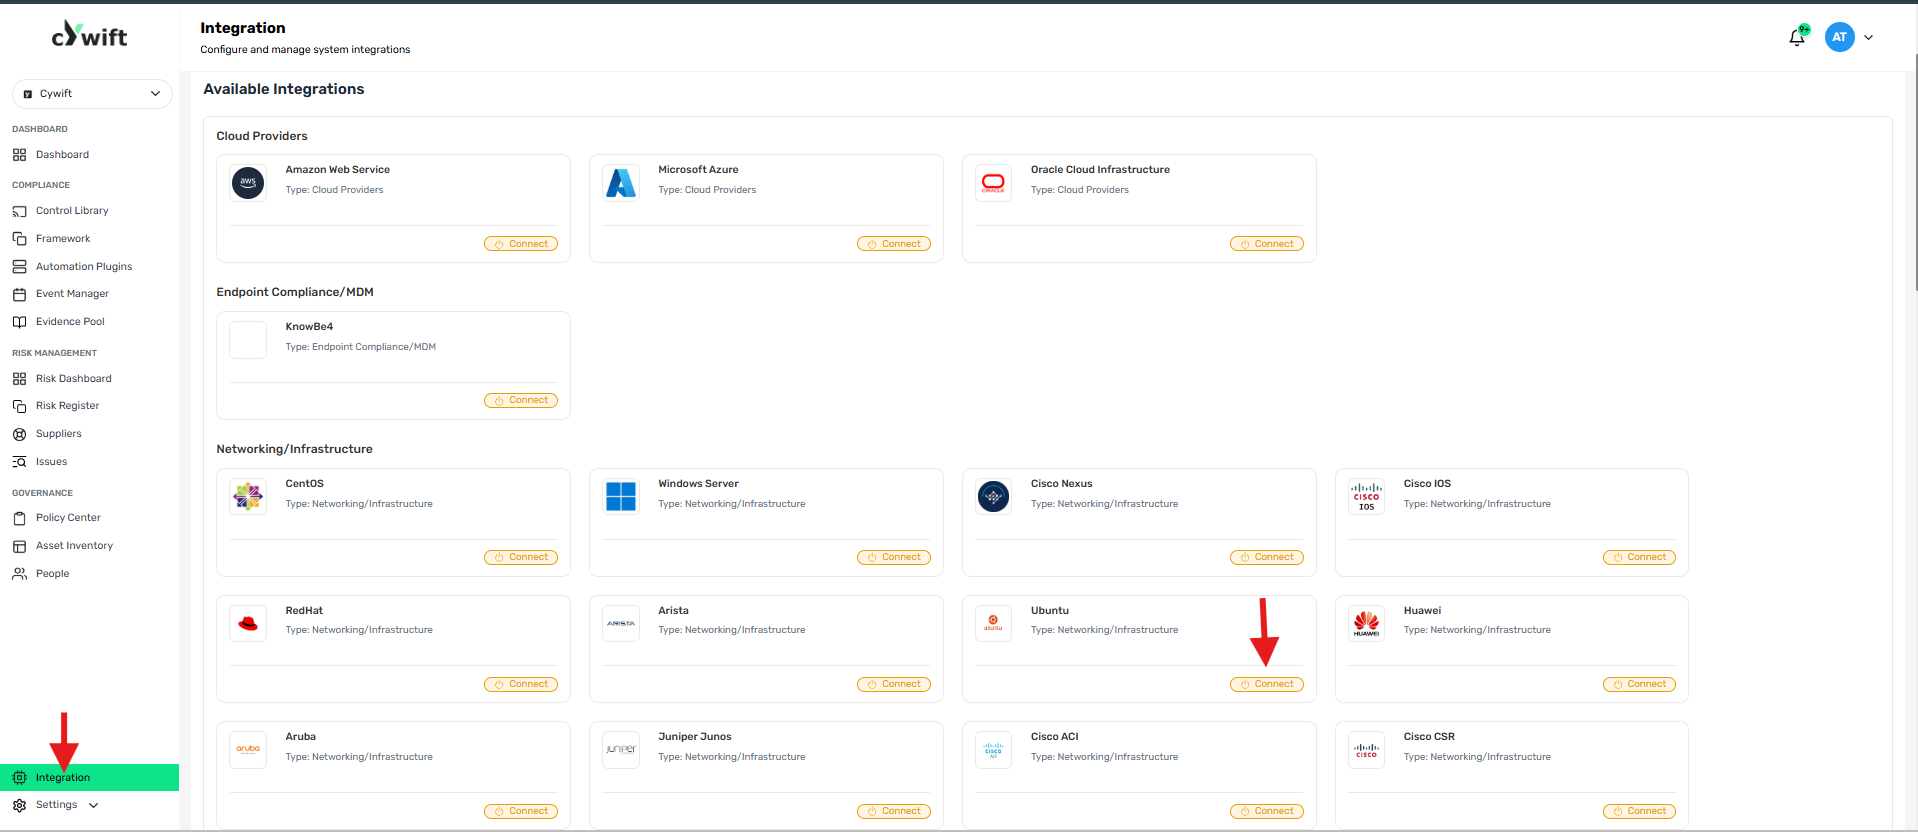The height and width of the screenshot is (832, 1918).
Task: Go to Asset Inventory
Action: [74, 546]
